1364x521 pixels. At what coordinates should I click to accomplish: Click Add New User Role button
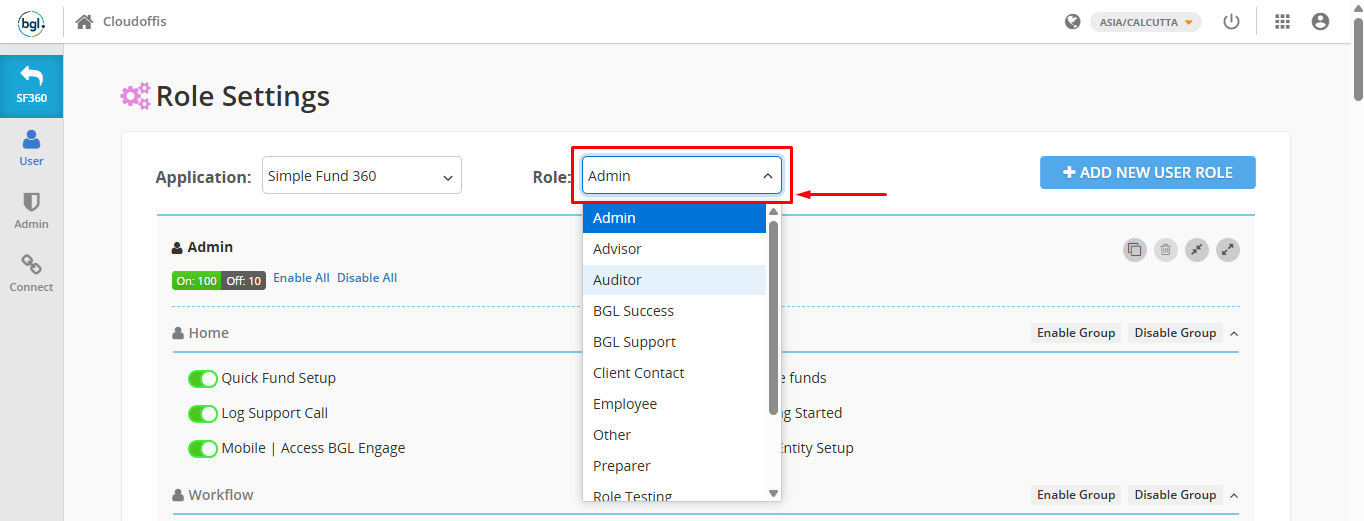1147,172
